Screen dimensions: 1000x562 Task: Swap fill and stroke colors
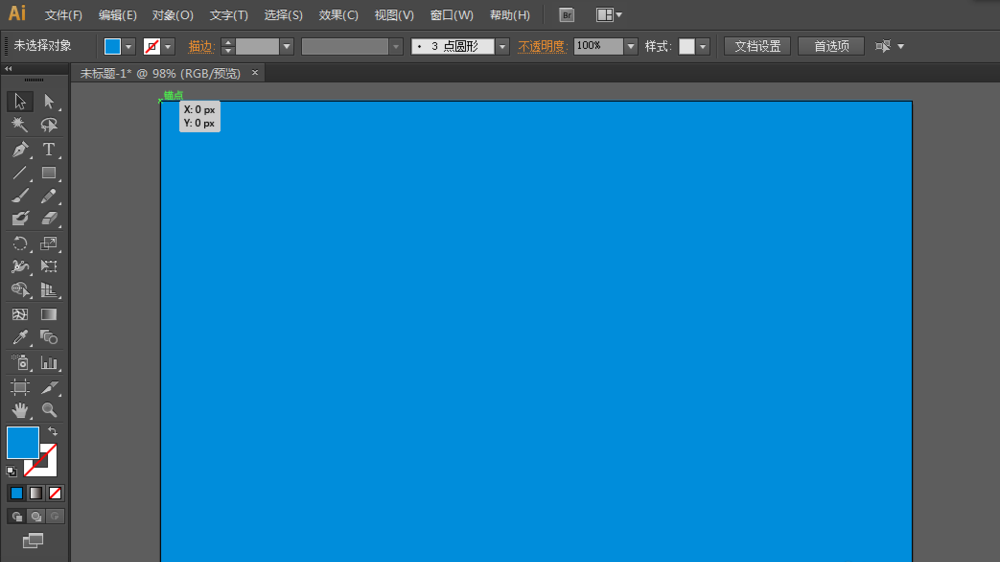tap(53, 432)
